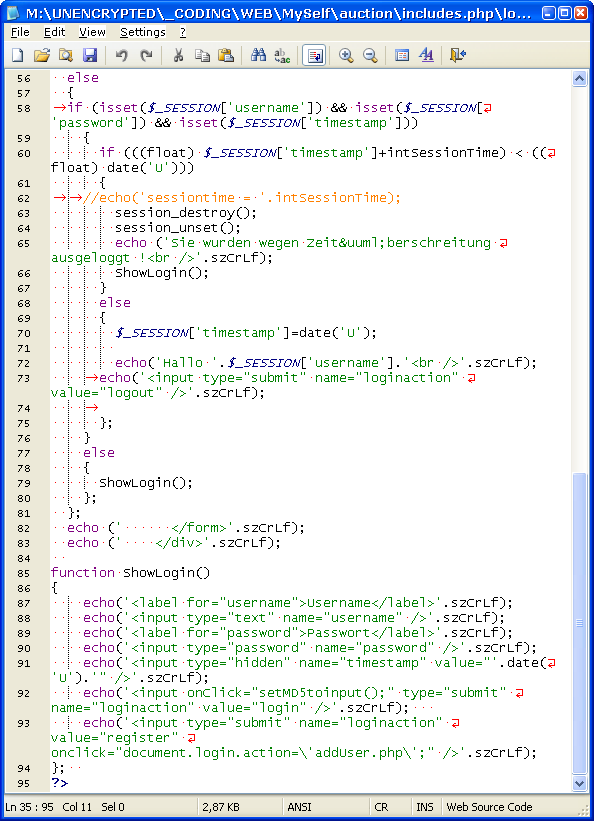Open the Settings menu
Viewport: 594px width, 821px height.
click(x=142, y=32)
